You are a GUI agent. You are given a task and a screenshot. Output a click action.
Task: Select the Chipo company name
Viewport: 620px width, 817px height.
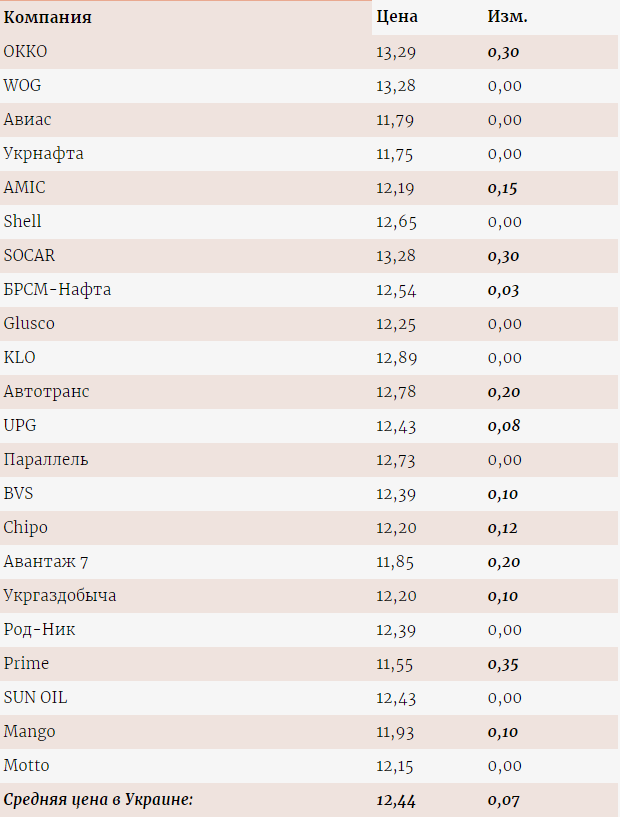26,528
